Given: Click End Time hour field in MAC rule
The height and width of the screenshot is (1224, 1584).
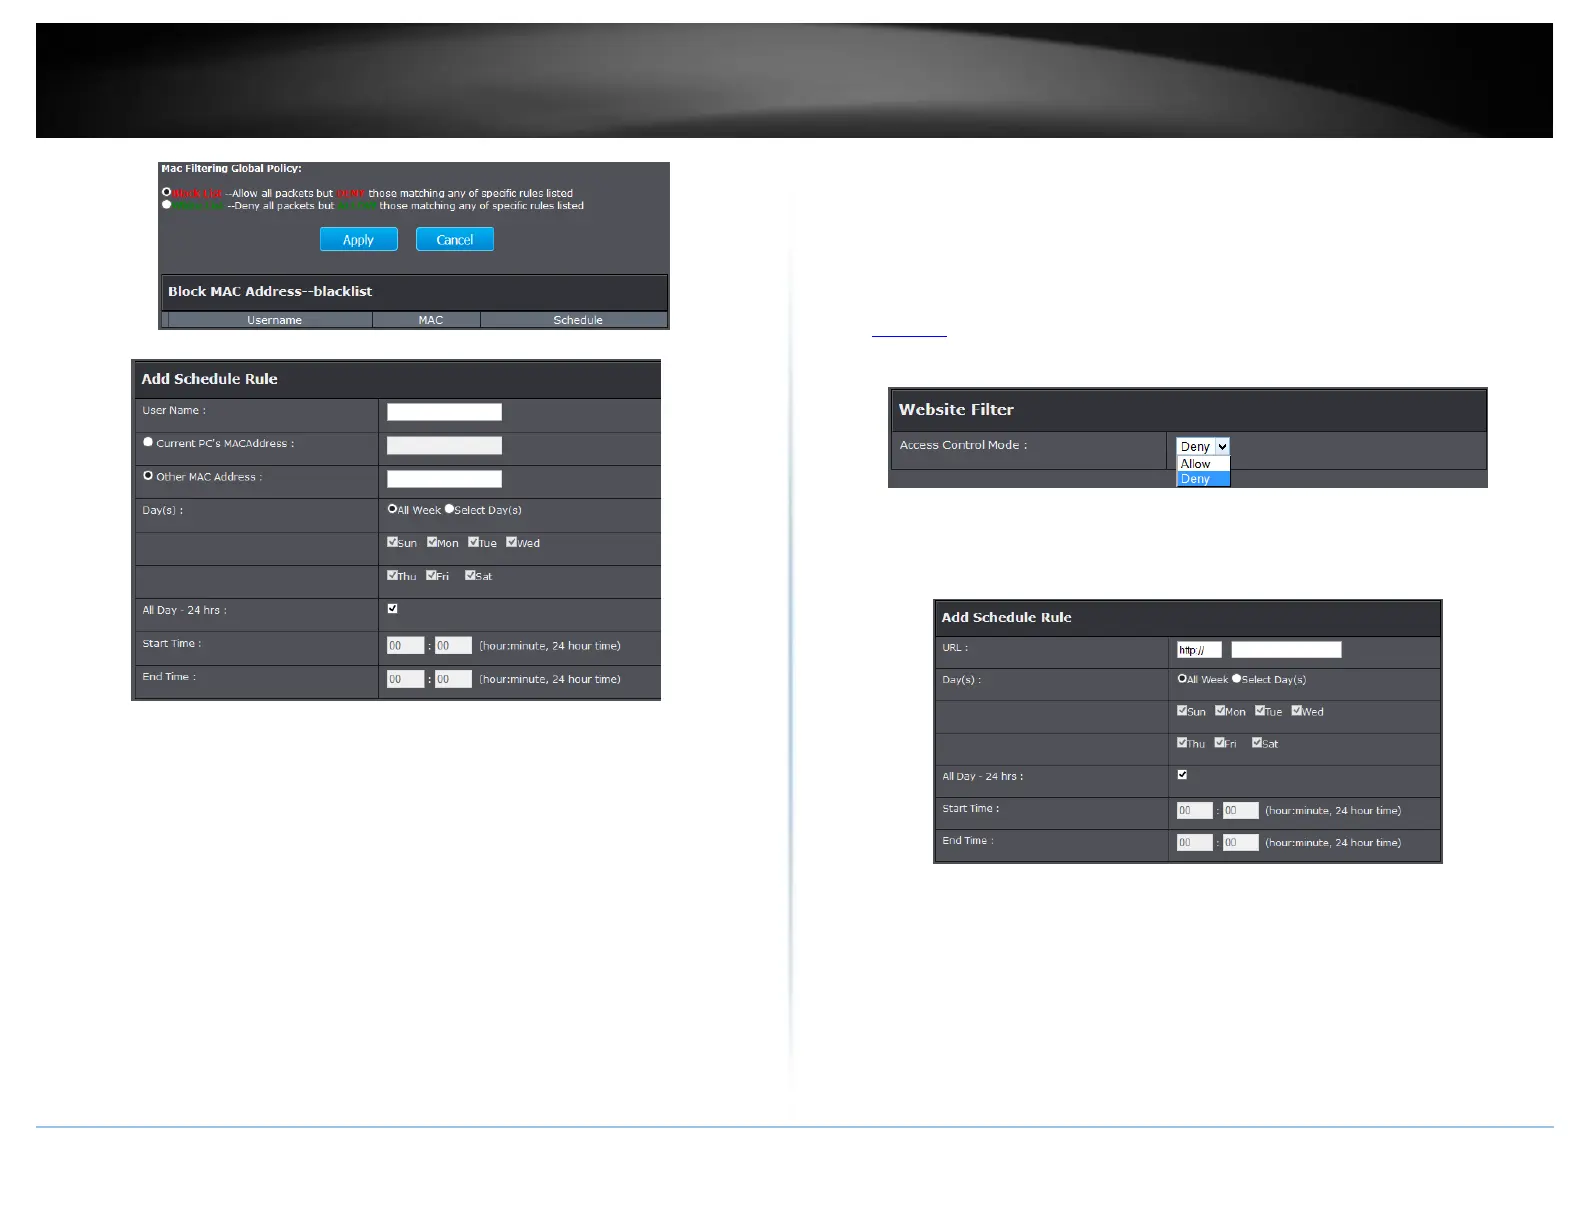Looking at the screenshot, I should point(405,679).
